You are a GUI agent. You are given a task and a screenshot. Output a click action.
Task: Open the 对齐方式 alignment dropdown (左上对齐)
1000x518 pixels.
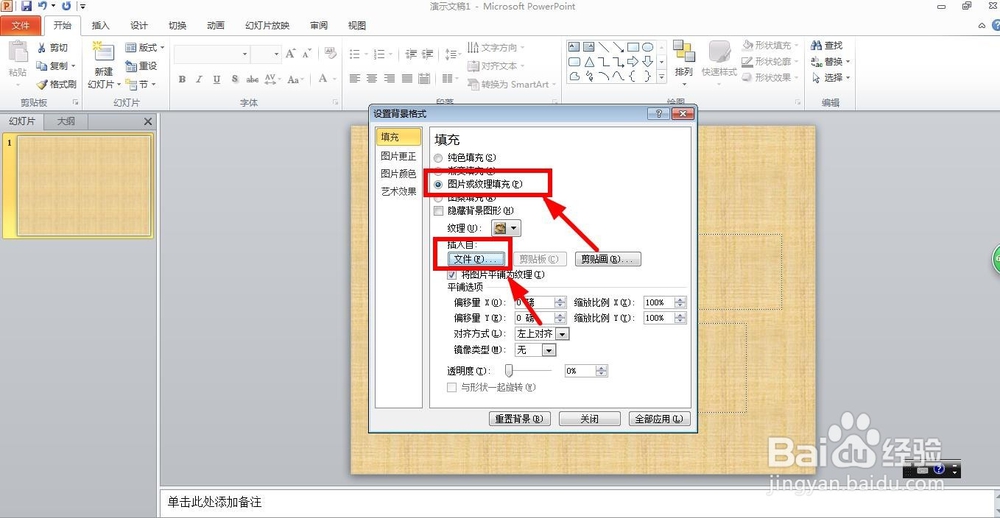pos(562,334)
